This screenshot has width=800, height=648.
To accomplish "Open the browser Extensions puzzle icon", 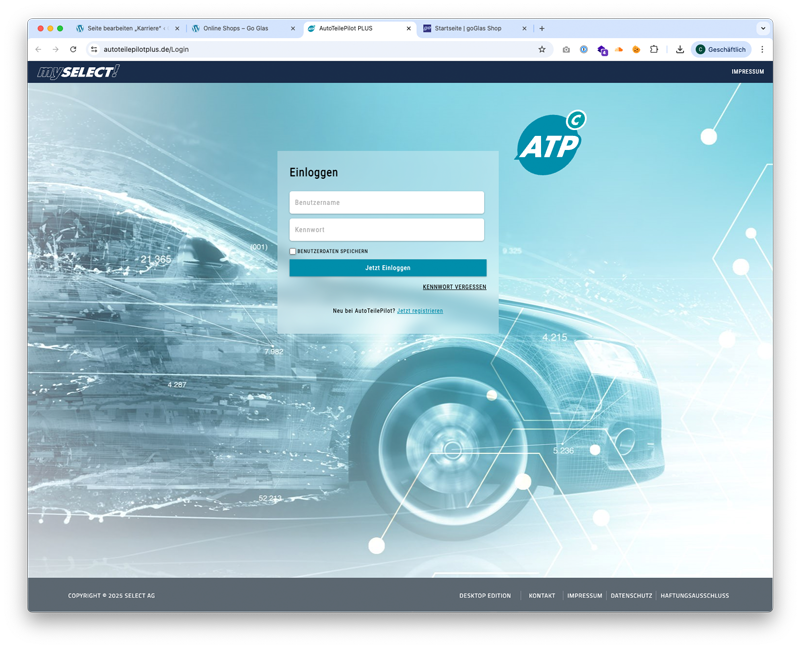I will pos(654,49).
